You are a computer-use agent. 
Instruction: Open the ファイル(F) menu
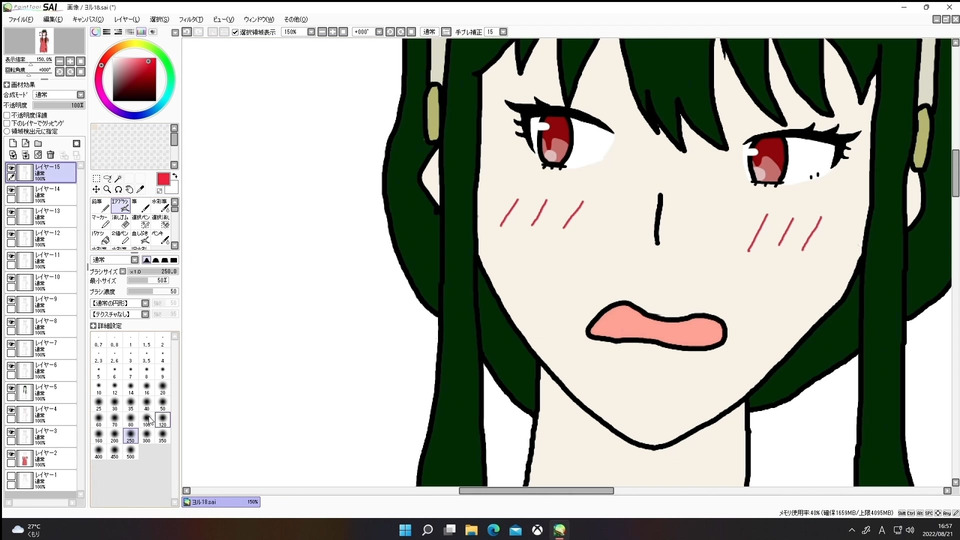coord(21,20)
